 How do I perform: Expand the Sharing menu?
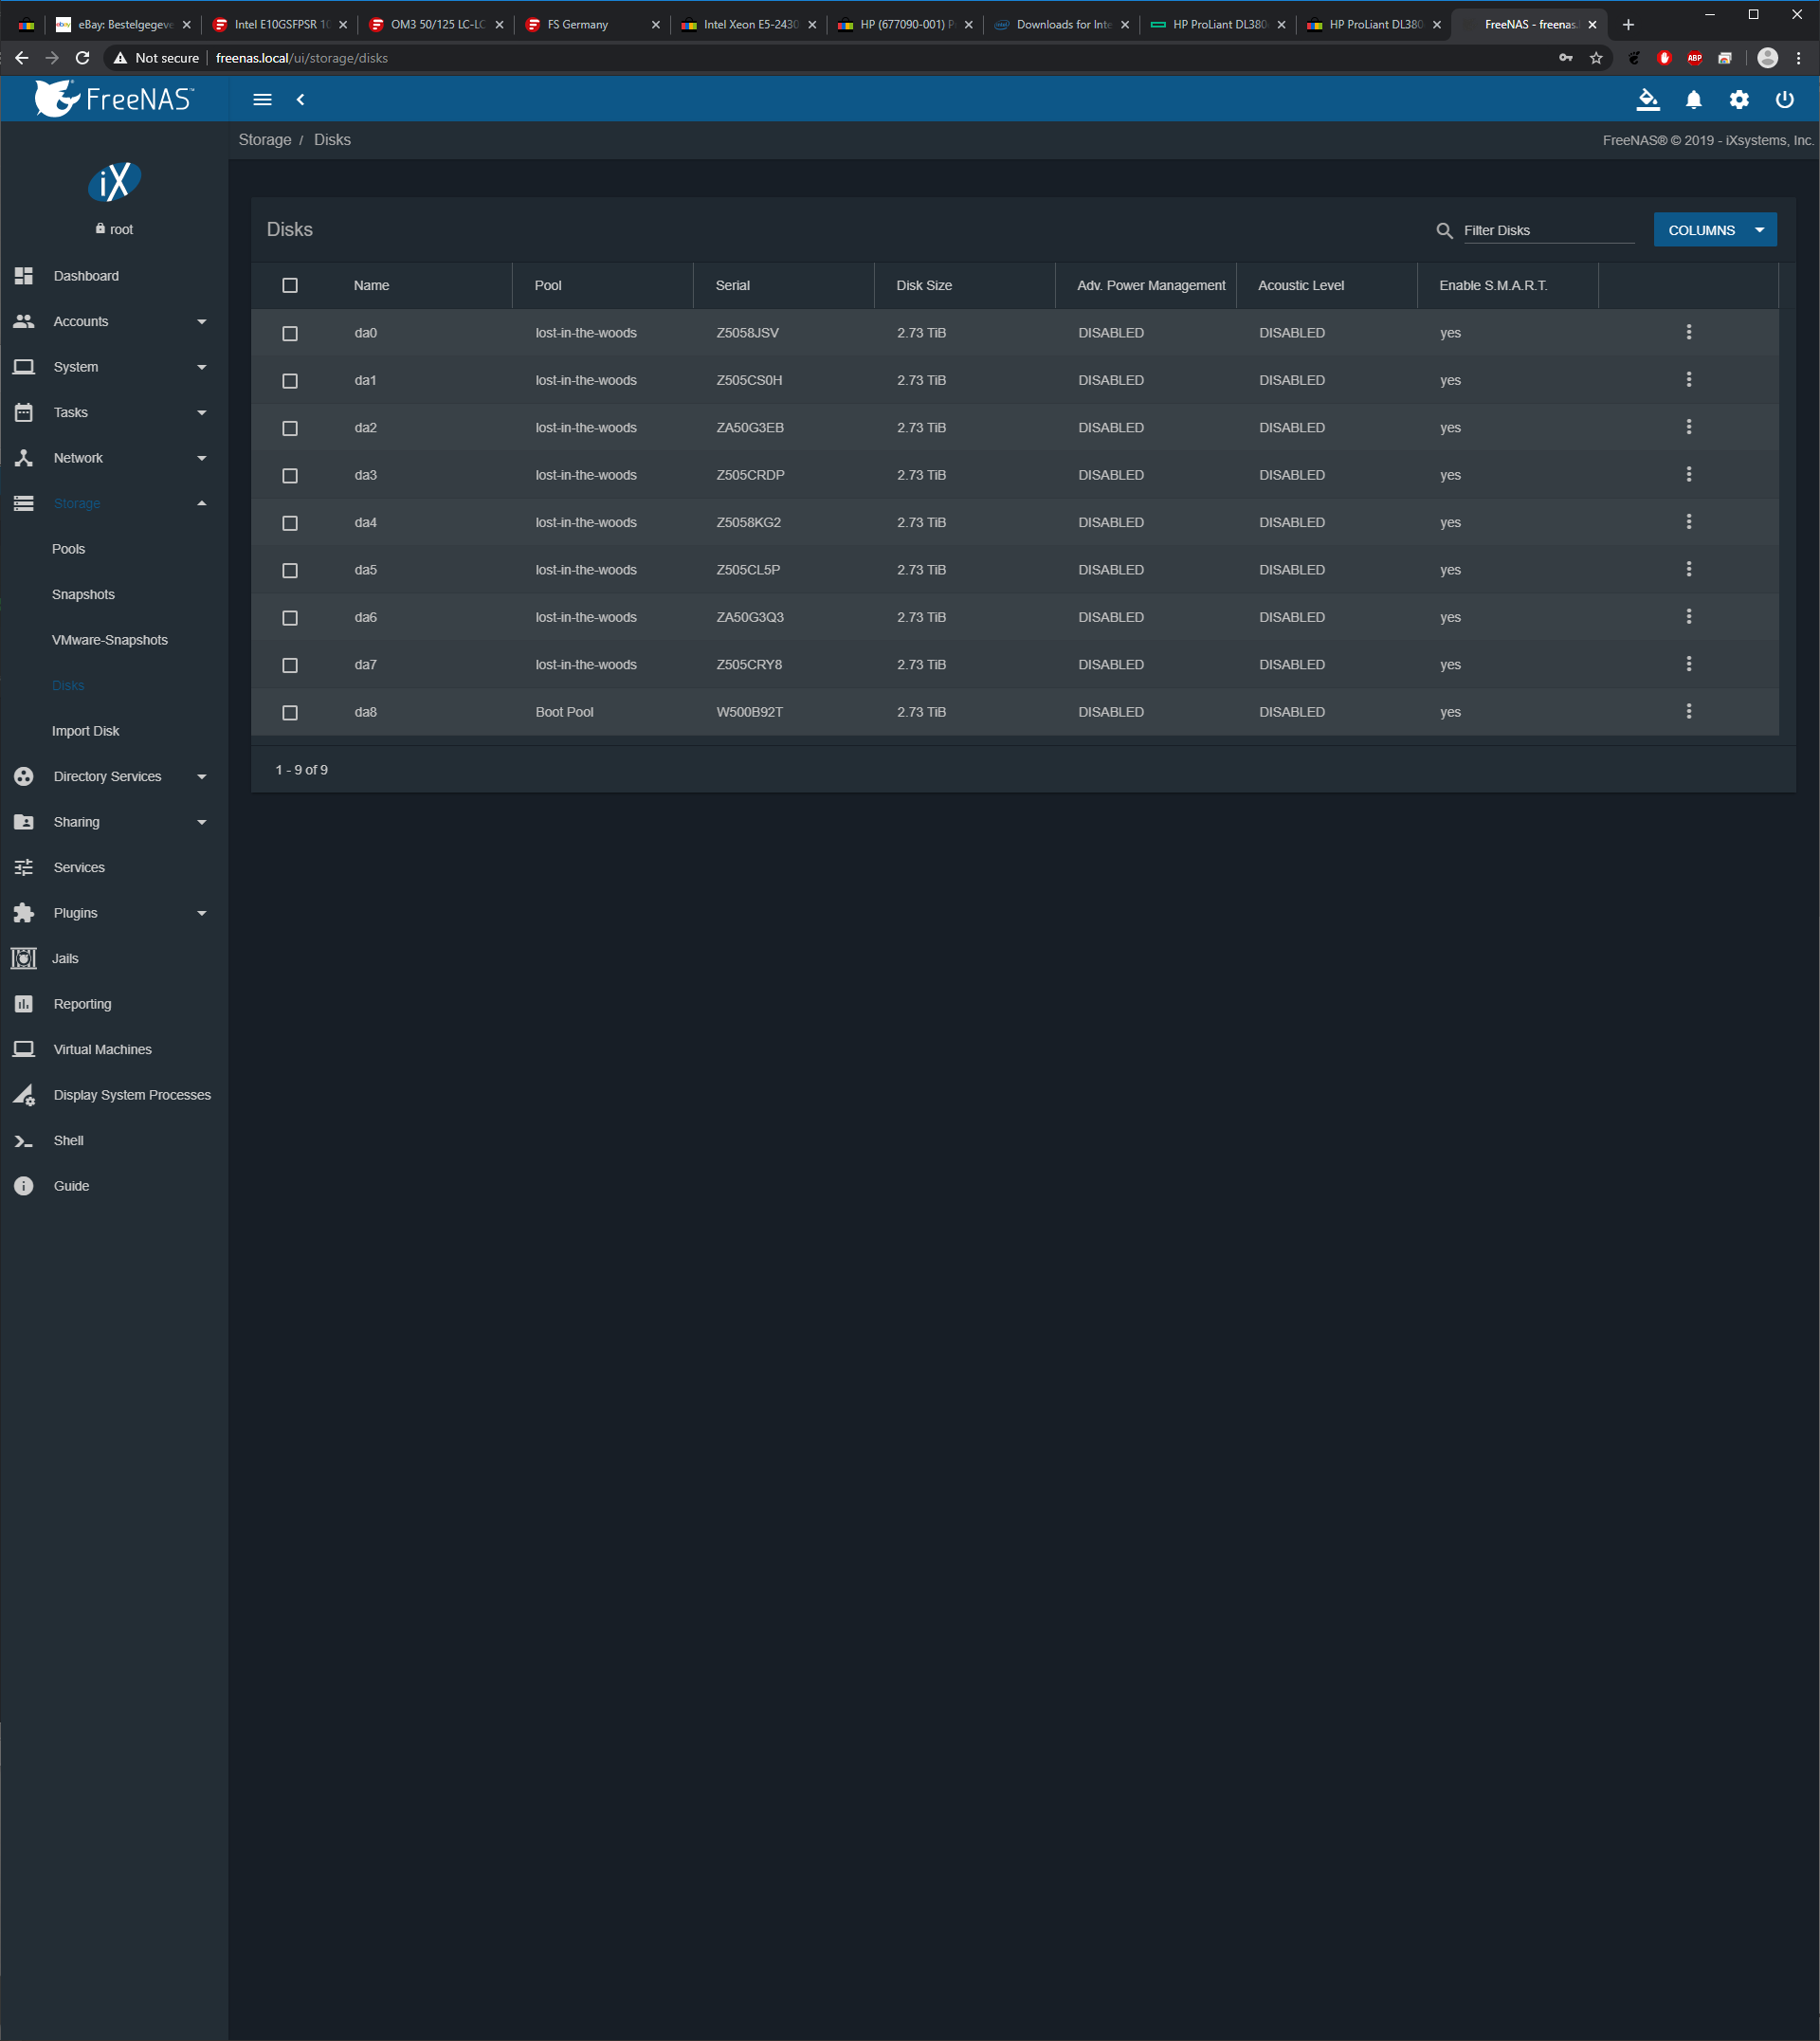(x=114, y=822)
